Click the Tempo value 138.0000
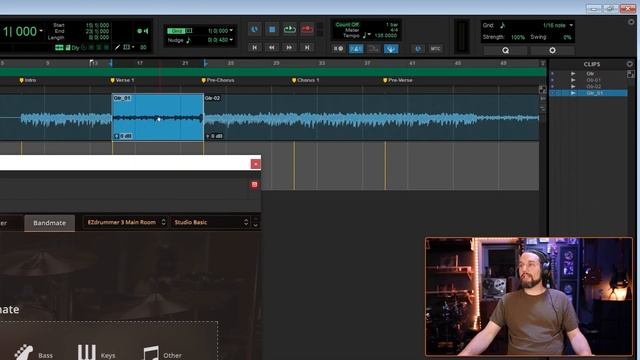This screenshot has width=640, height=360. [x=386, y=36]
